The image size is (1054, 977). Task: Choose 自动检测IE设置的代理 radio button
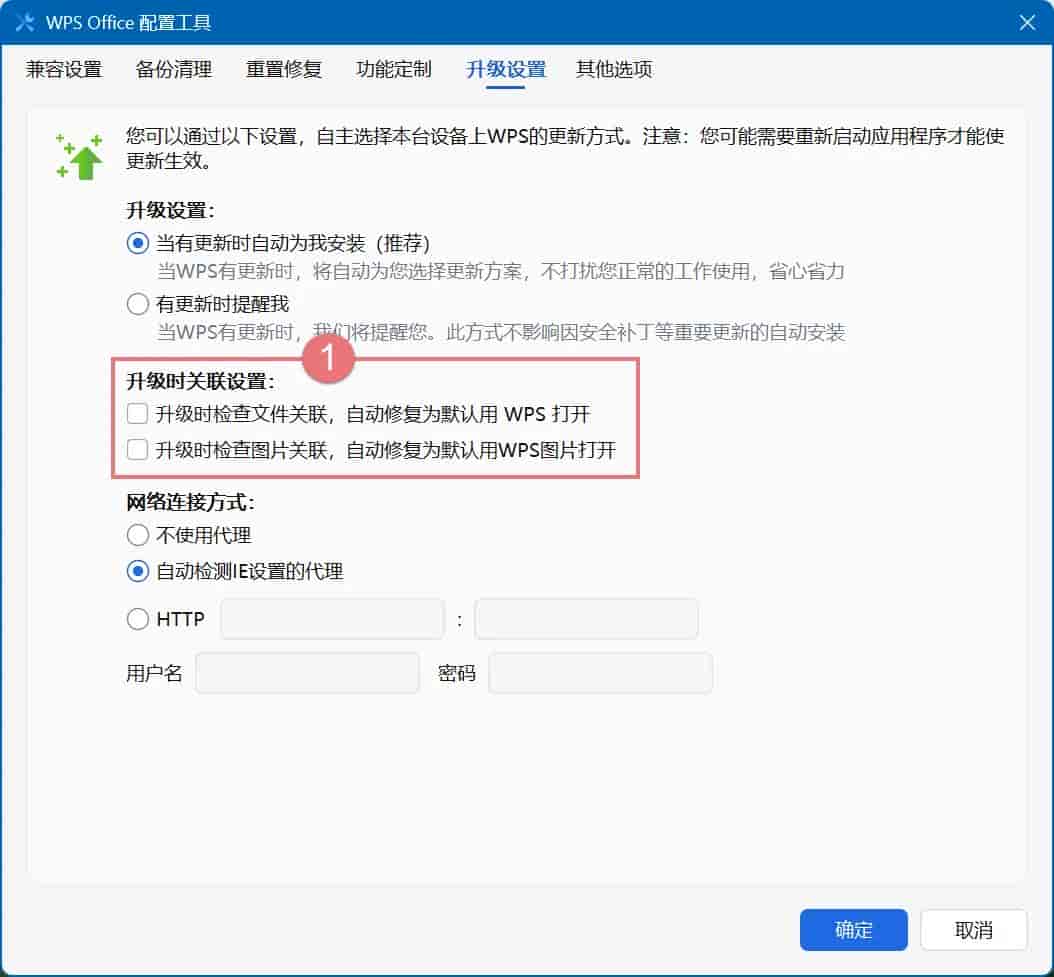[138, 572]
